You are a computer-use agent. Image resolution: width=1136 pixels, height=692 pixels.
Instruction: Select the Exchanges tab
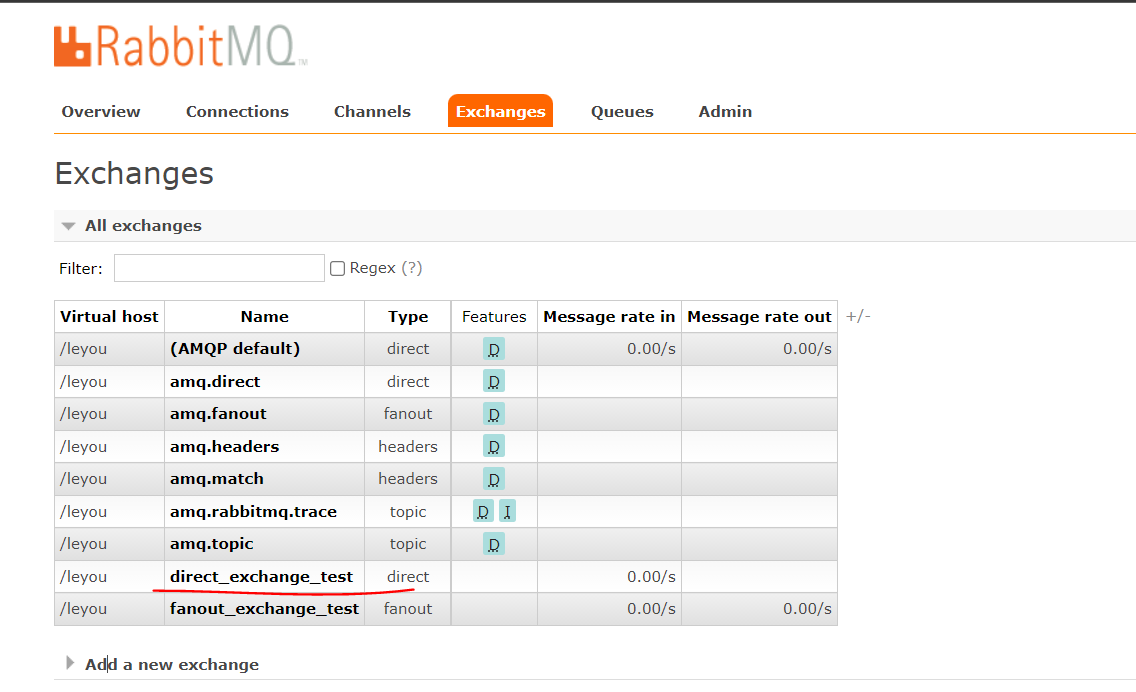pos(500,111)
